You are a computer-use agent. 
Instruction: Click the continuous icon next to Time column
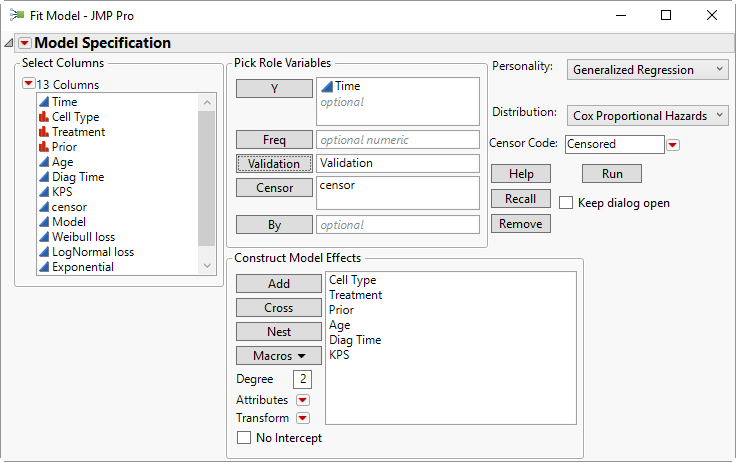tap(44, 102)
